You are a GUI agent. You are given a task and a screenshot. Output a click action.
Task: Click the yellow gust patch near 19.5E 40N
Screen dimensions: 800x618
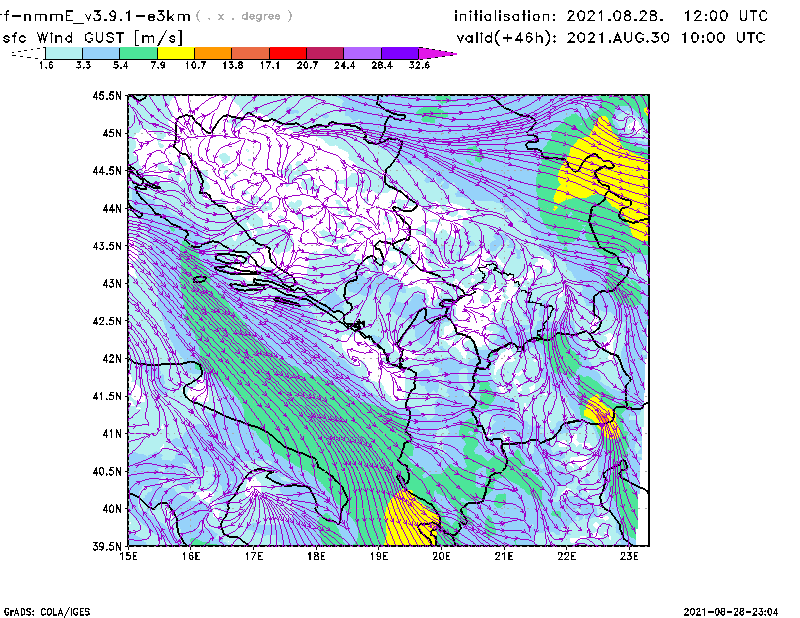point(411,519)
